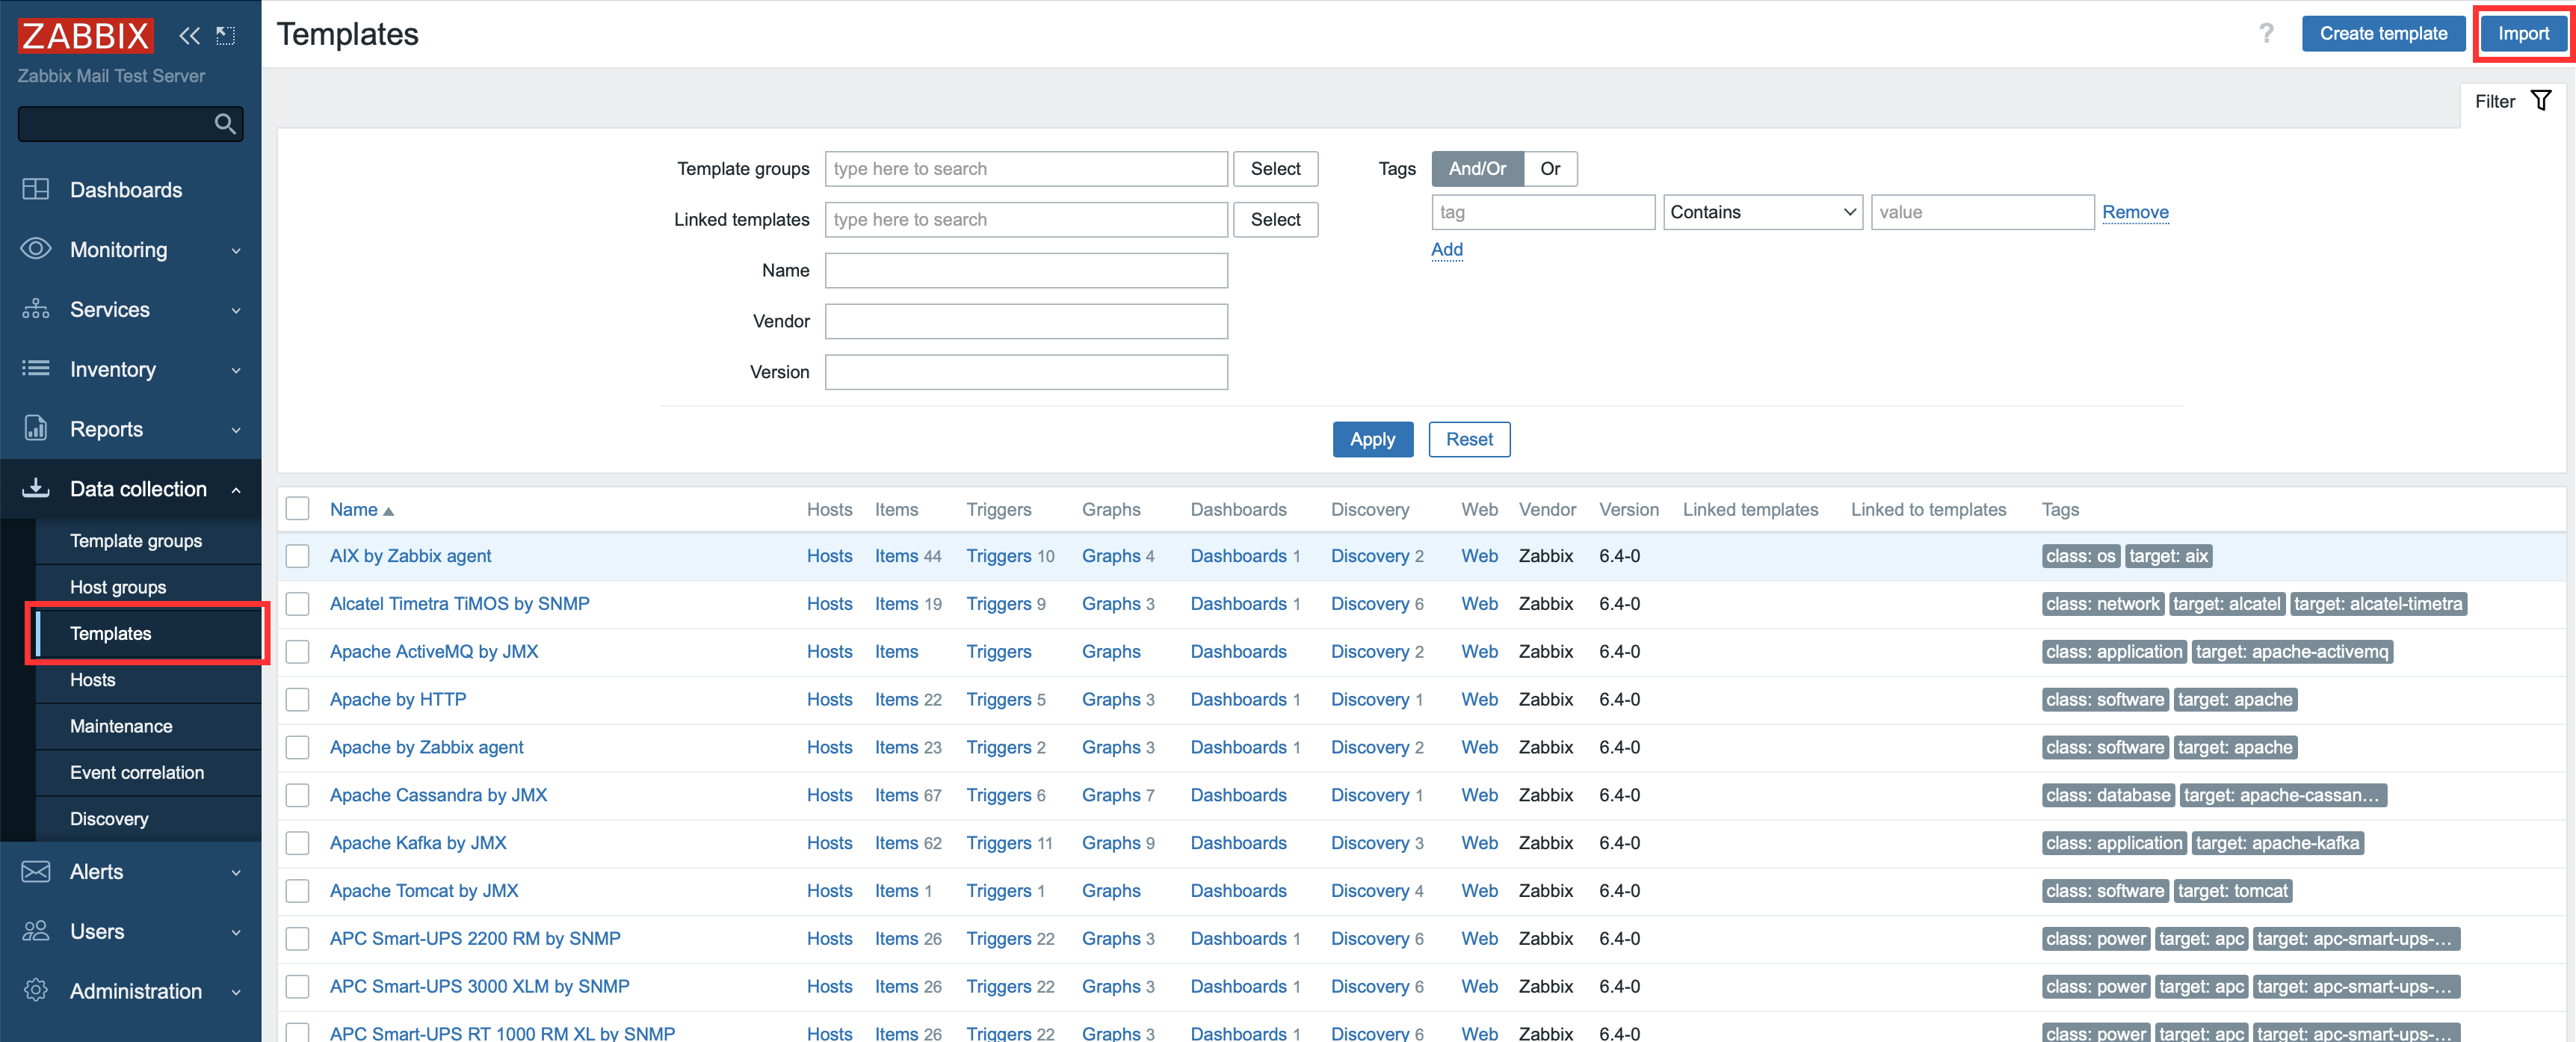Open Dashboards via its grid icon
The height and width of the screenshot is (1042, 2576).
coord(36,189)
